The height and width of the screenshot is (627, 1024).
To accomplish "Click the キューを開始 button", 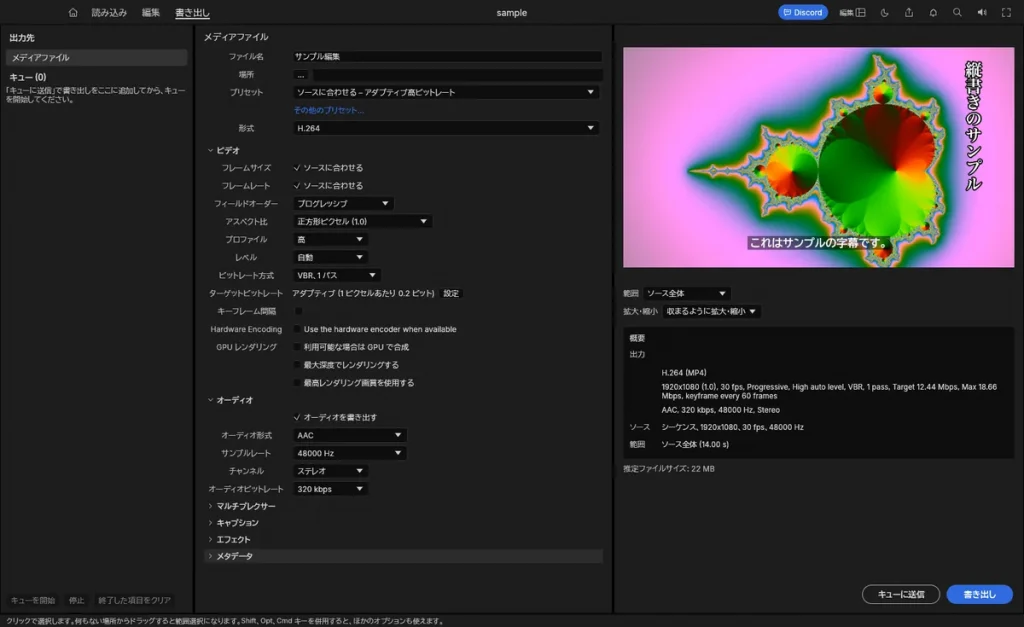I will coord(33,600).
